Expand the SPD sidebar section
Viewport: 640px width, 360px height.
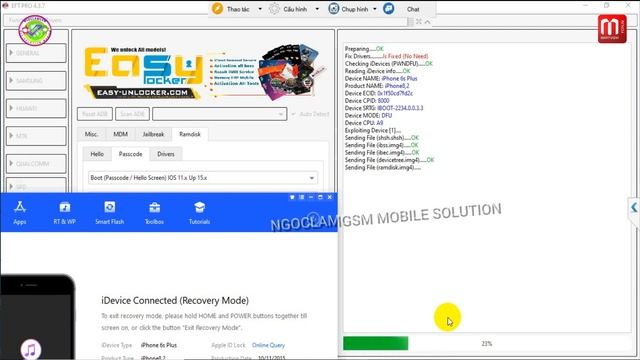[36, 186]
